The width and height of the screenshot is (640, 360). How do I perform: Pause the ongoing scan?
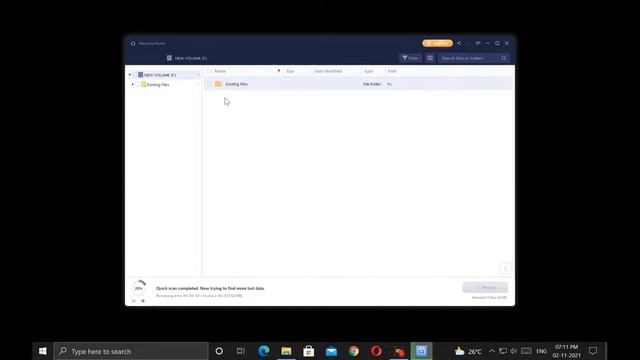(x=133, y=301)
